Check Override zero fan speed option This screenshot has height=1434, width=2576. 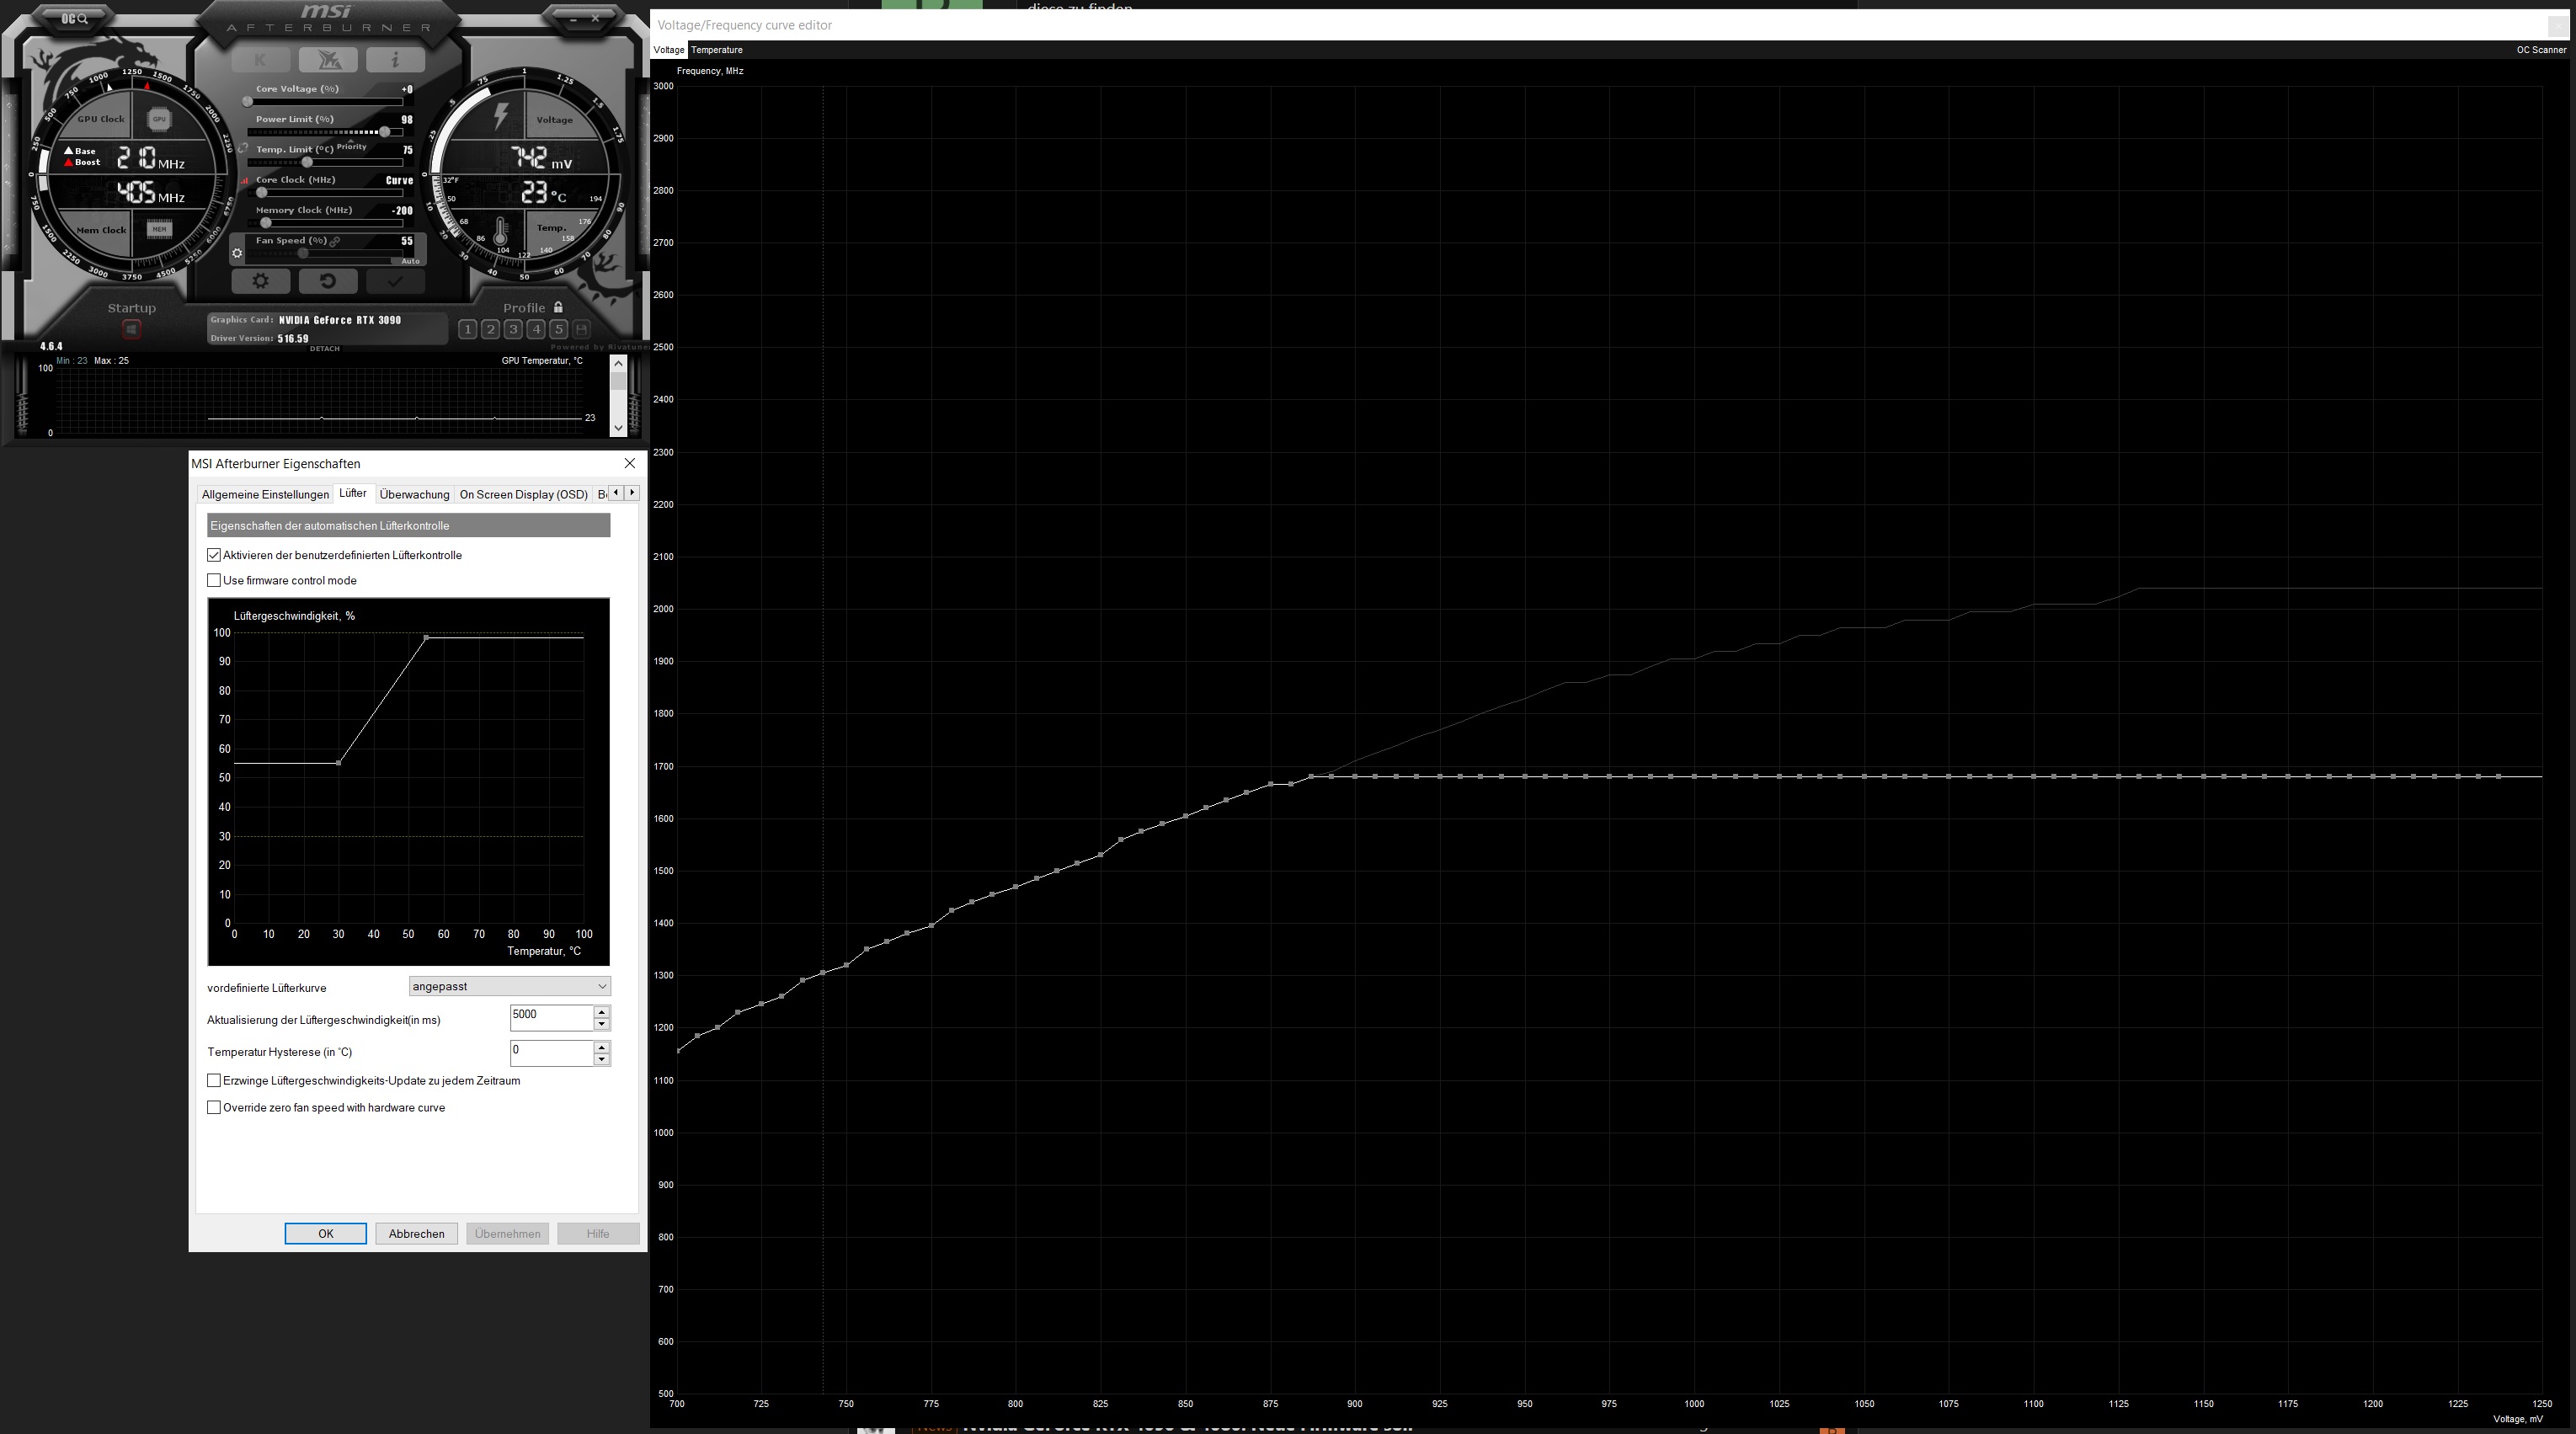pos(214,1107)
